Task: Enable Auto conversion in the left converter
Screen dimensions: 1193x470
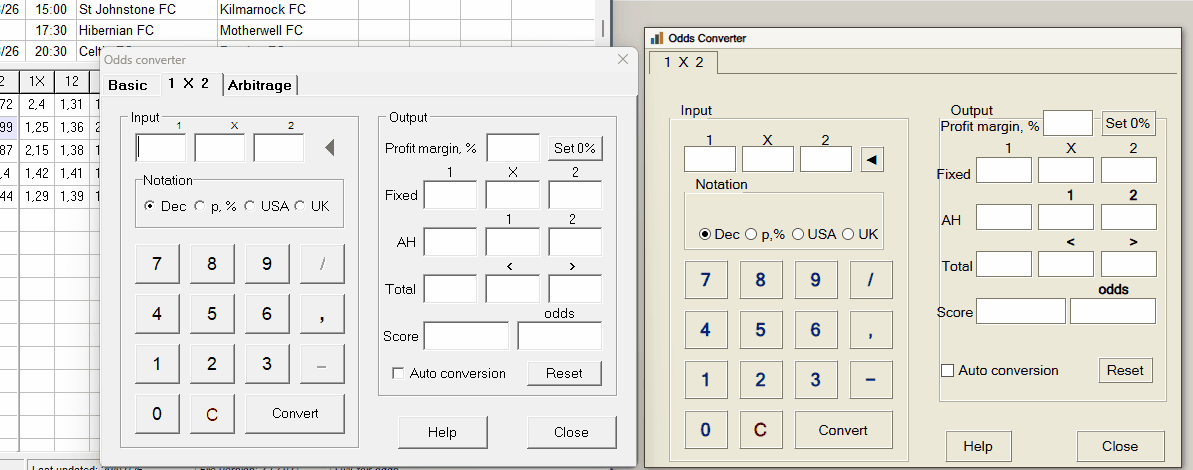Action: pyautogui.click(x=449, y=373)
